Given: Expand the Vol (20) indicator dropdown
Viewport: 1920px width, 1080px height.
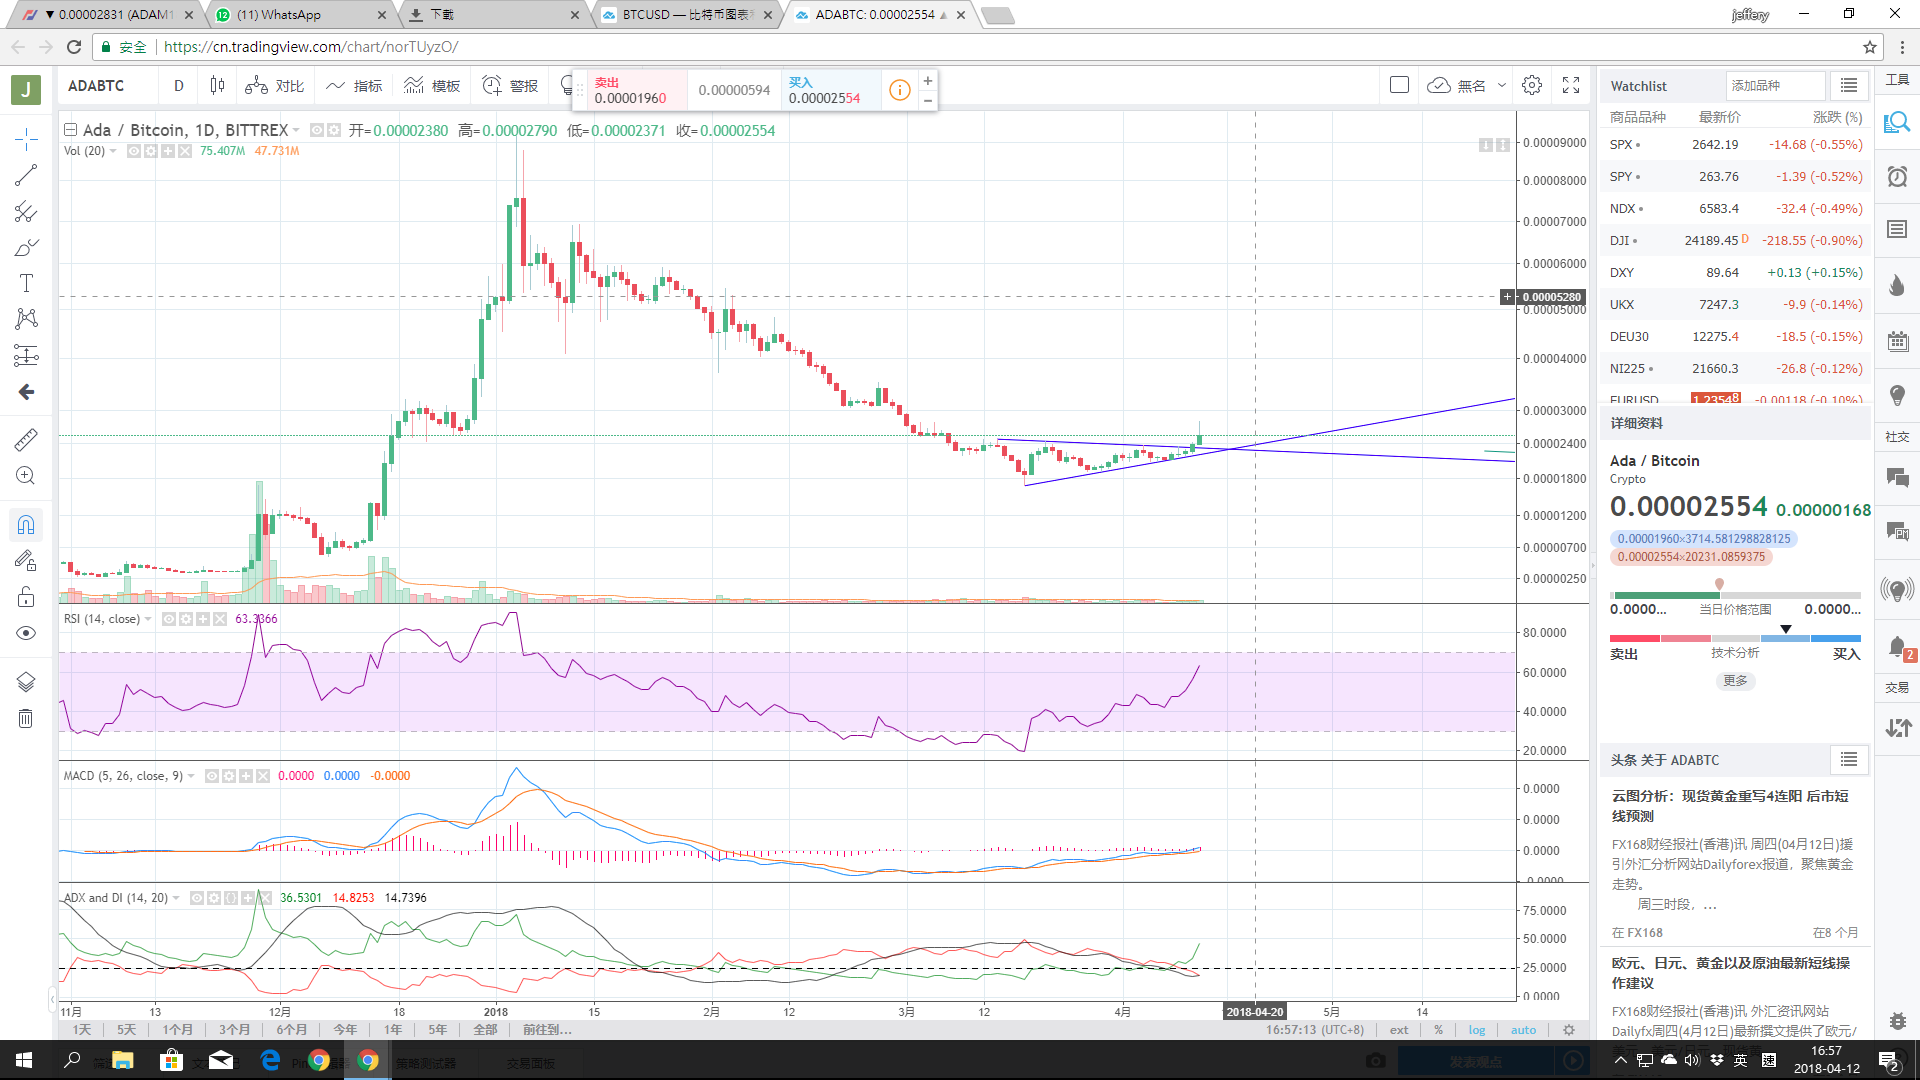Looking at the screenshot, I should click(x=113, y=151).
